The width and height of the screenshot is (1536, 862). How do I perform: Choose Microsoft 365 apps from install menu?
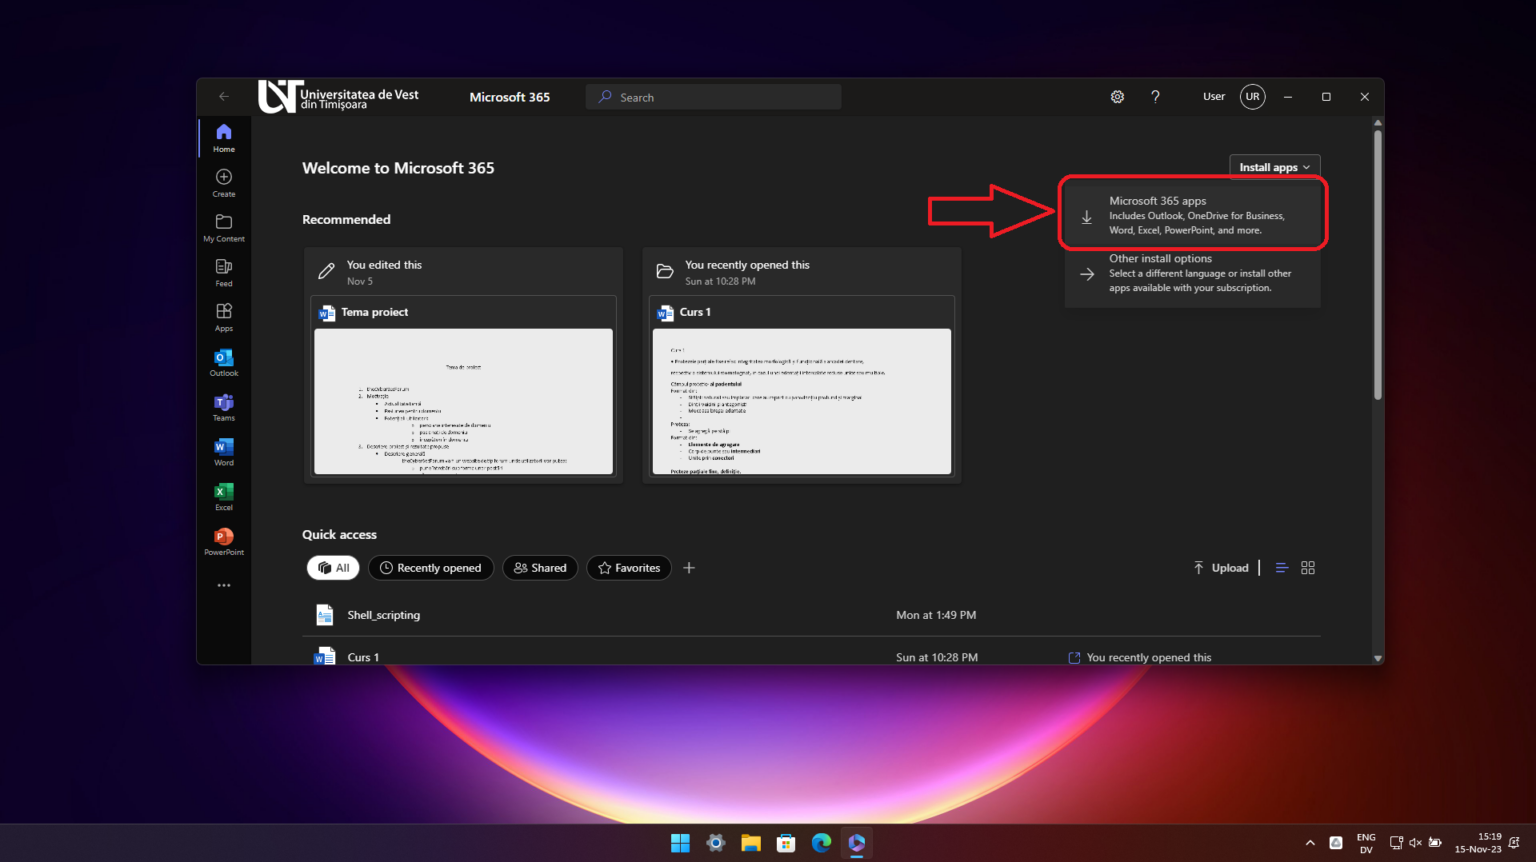click(x=1192, y=213)
